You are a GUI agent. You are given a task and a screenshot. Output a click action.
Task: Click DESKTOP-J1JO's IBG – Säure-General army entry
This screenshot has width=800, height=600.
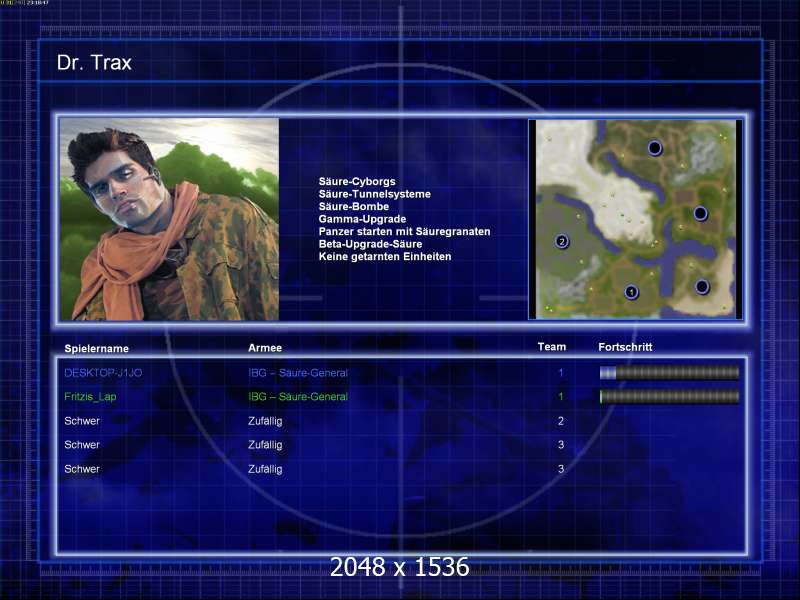pyautogui.click(x=298, y=373)
